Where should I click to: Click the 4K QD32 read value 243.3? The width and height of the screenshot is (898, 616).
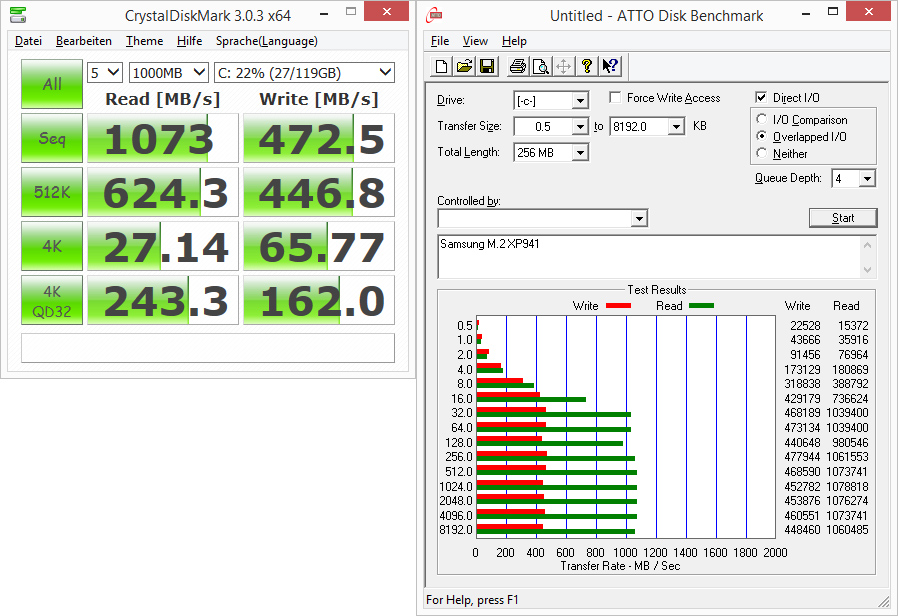(163, 300)
